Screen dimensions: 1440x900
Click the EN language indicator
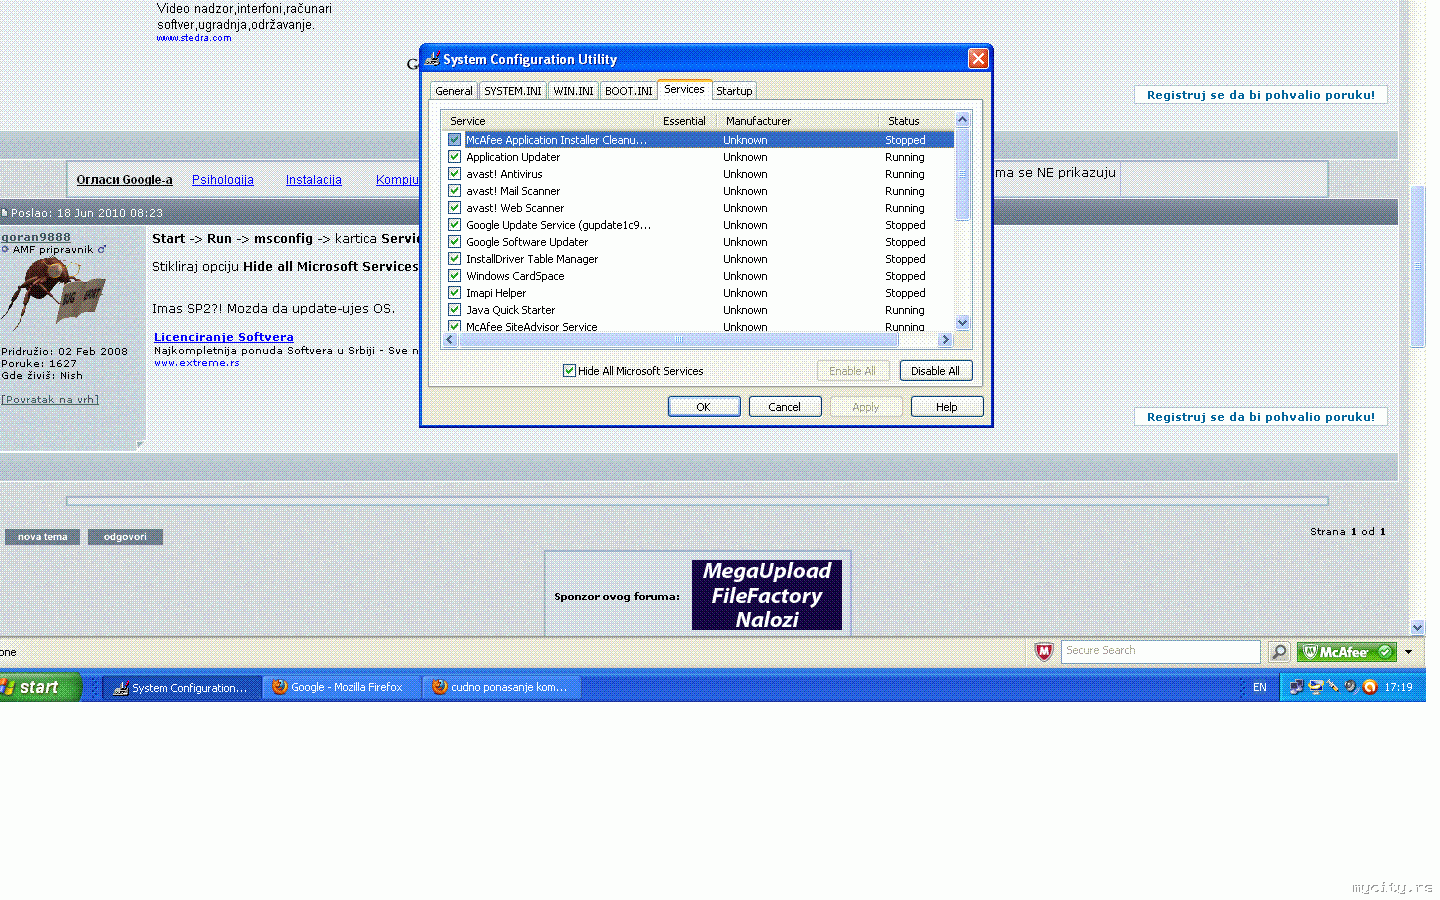tap(1260, 687)
